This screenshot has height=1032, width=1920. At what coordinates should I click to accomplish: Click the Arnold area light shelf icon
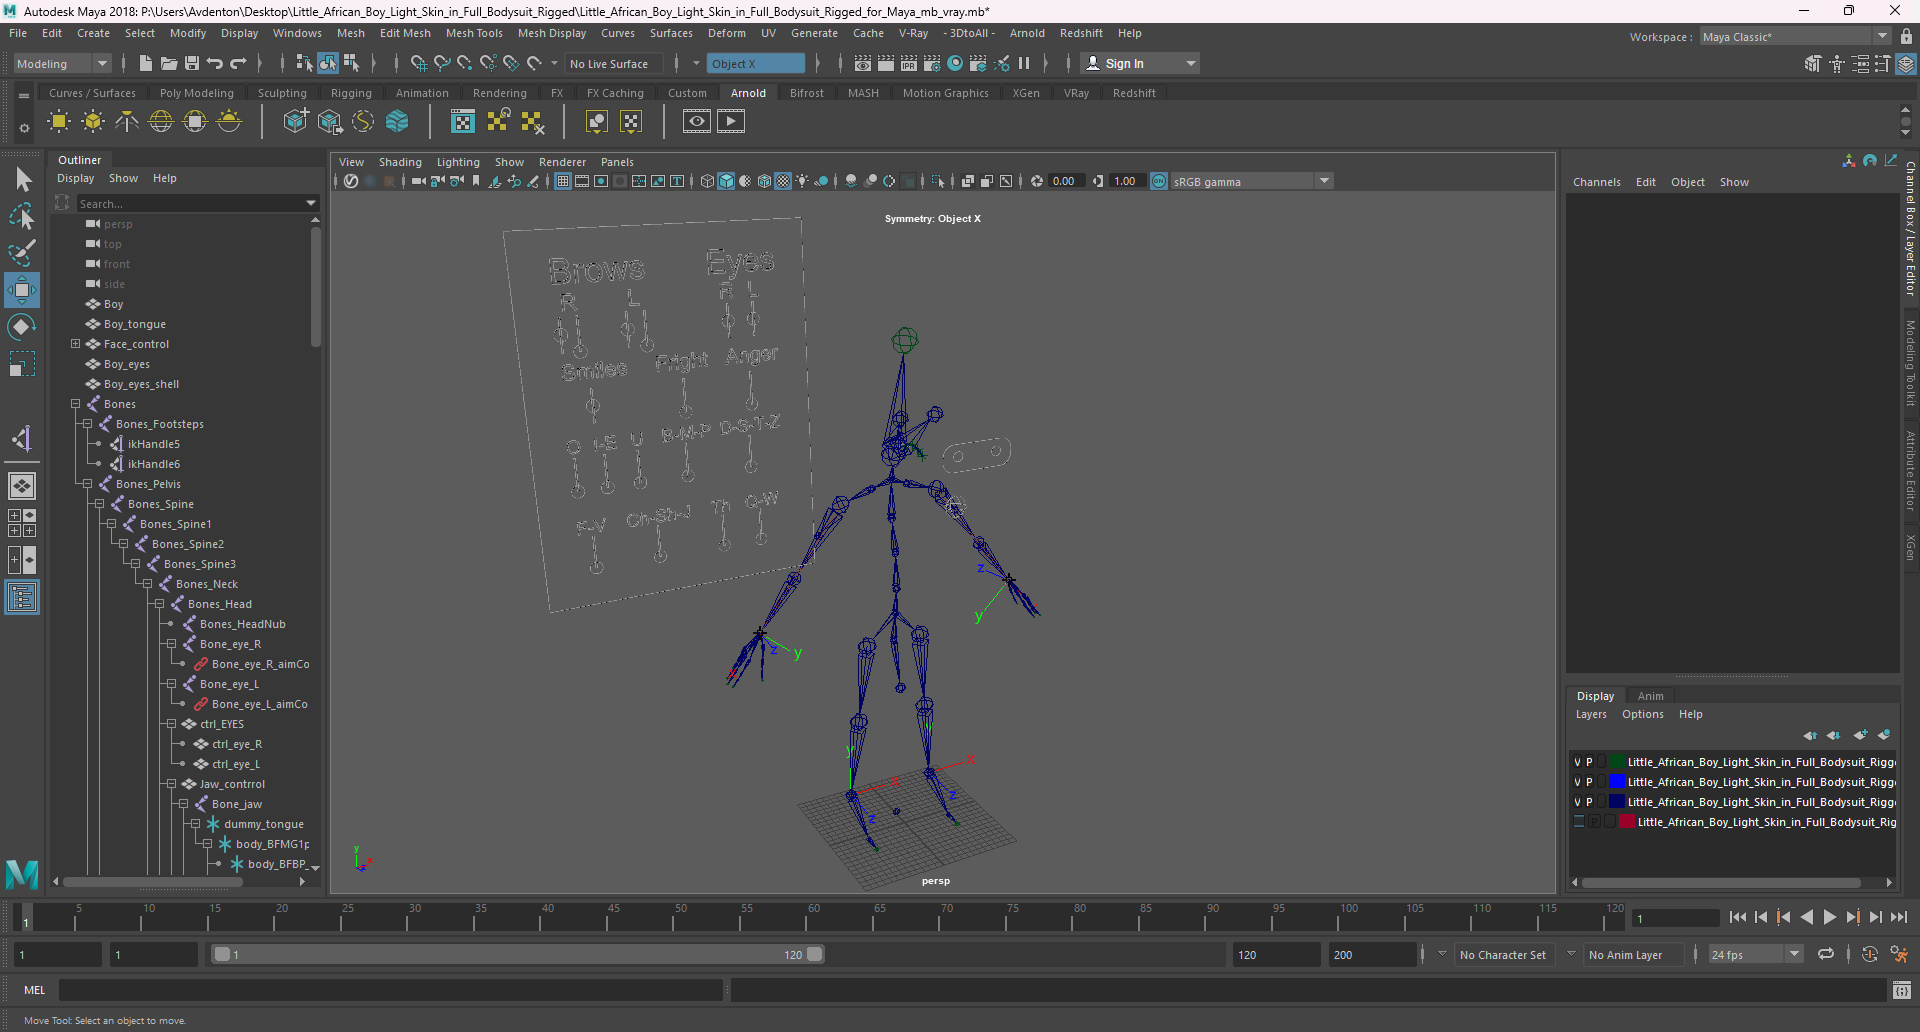click(x=59, y=122)
